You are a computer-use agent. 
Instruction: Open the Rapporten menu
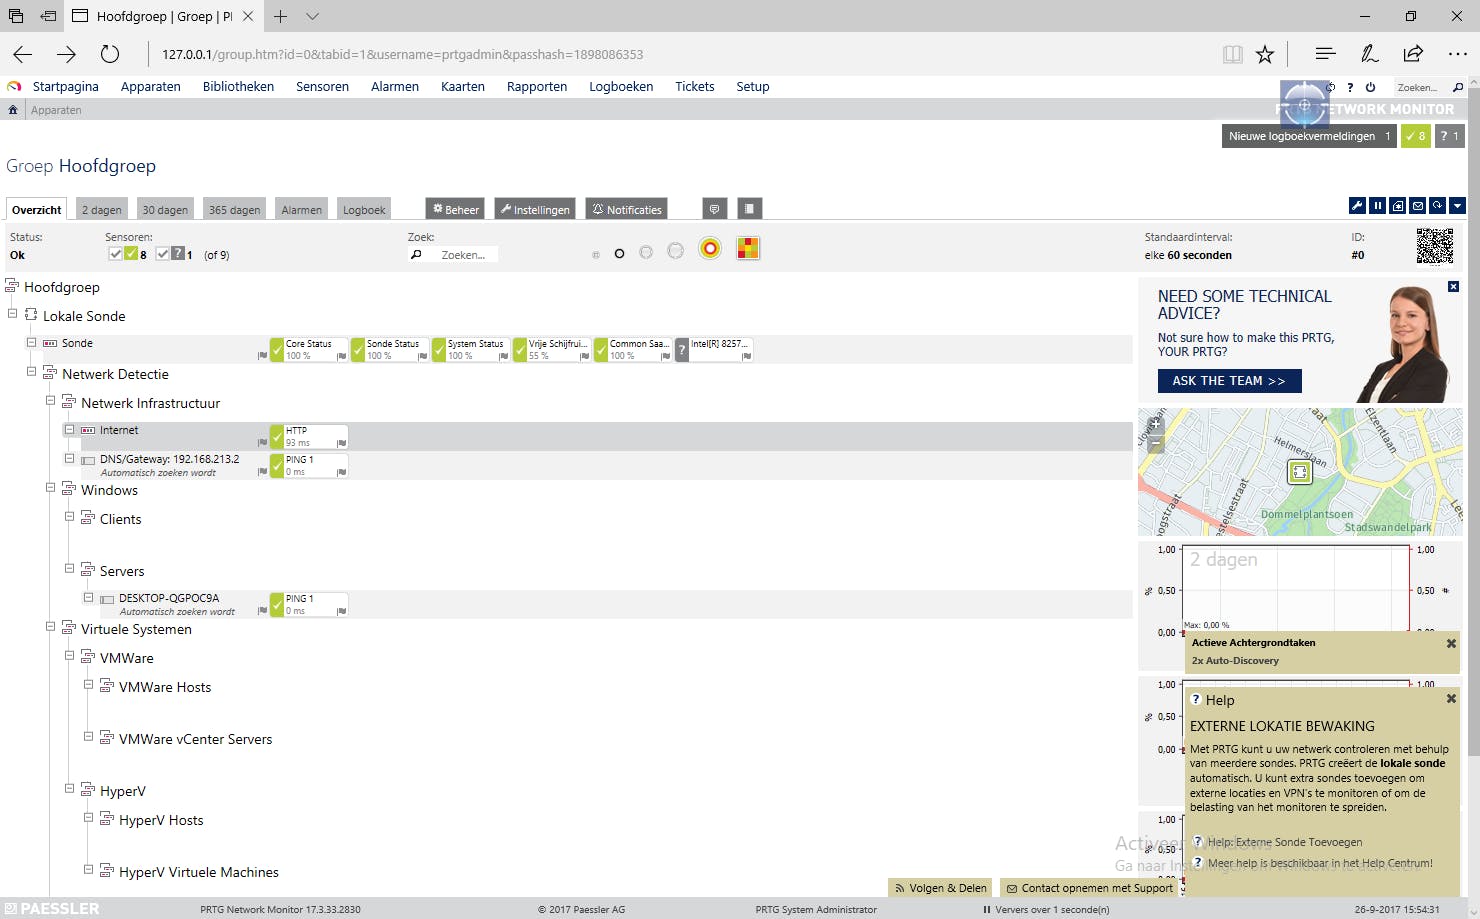click(x=537, y=87)
